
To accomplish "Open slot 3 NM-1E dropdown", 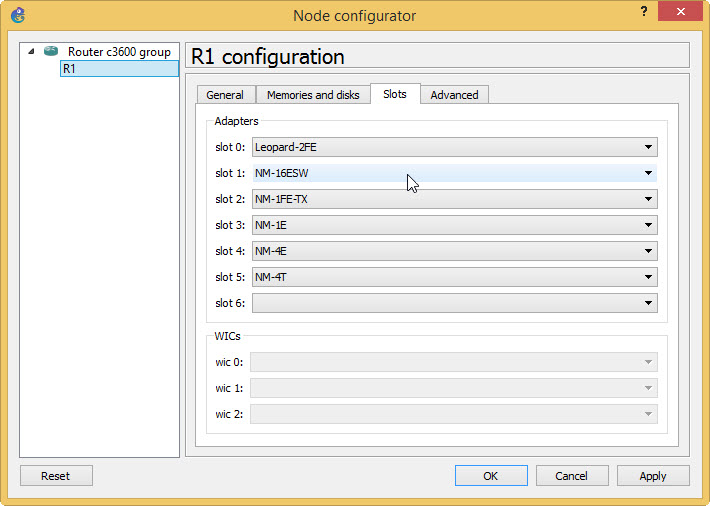I will [x=455, y=225].
